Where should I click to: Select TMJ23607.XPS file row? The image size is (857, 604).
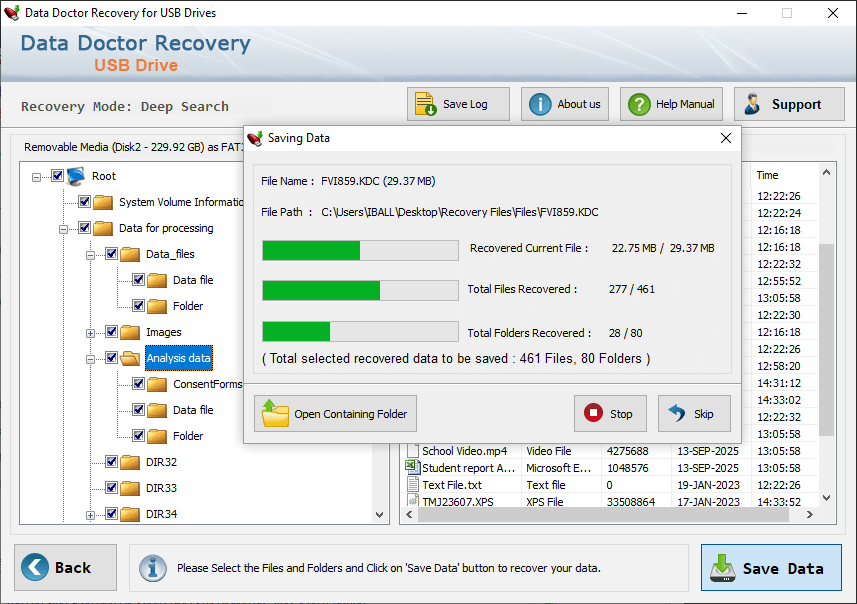coord(611,501)
